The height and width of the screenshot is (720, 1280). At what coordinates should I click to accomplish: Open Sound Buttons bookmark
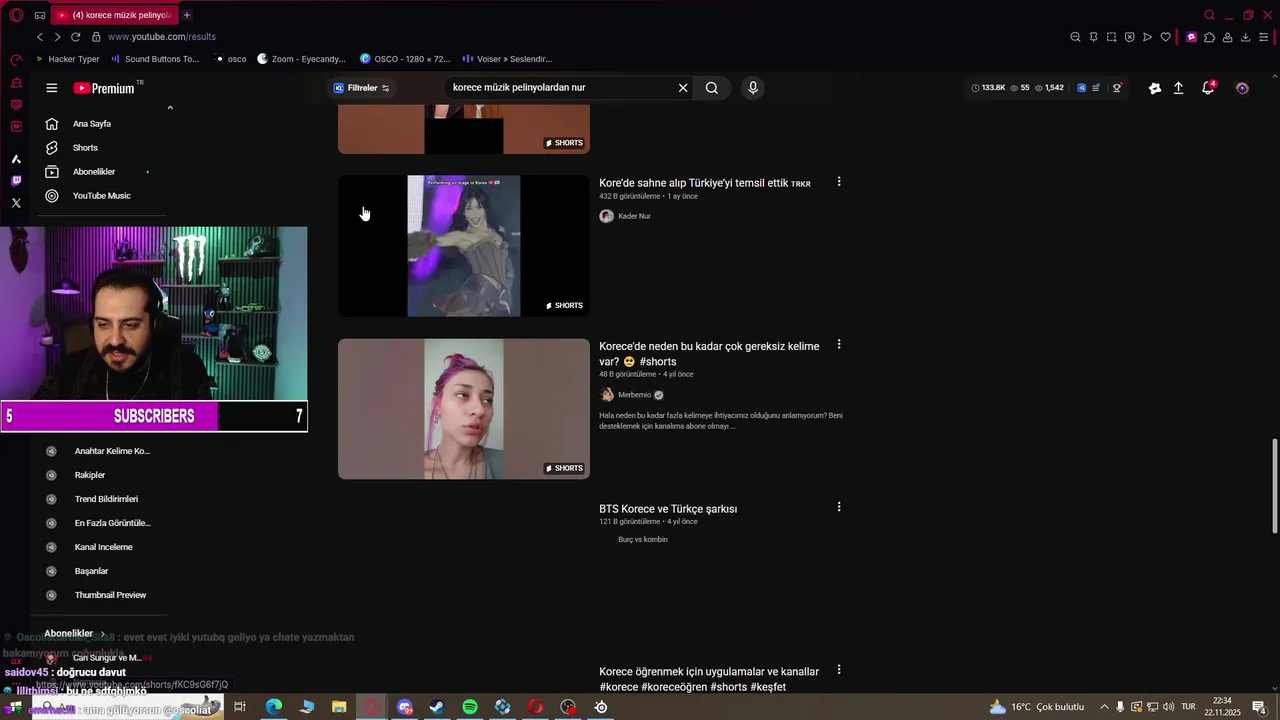pos(155,59)
